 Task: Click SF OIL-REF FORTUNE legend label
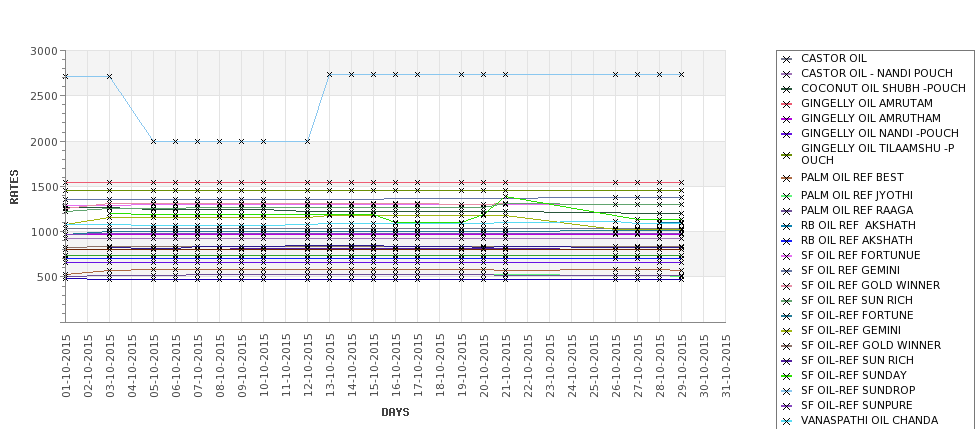tap(857, 315)
